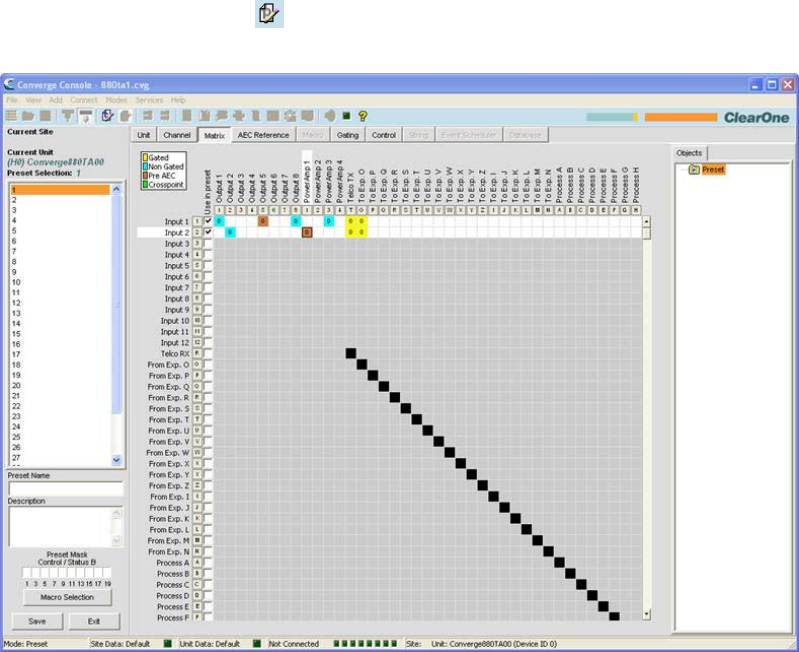Screen dimensions: 799x652
Task: Click the brown Pre AEC legend swatch
Action: pyautogui.click(x=145, y=176)
